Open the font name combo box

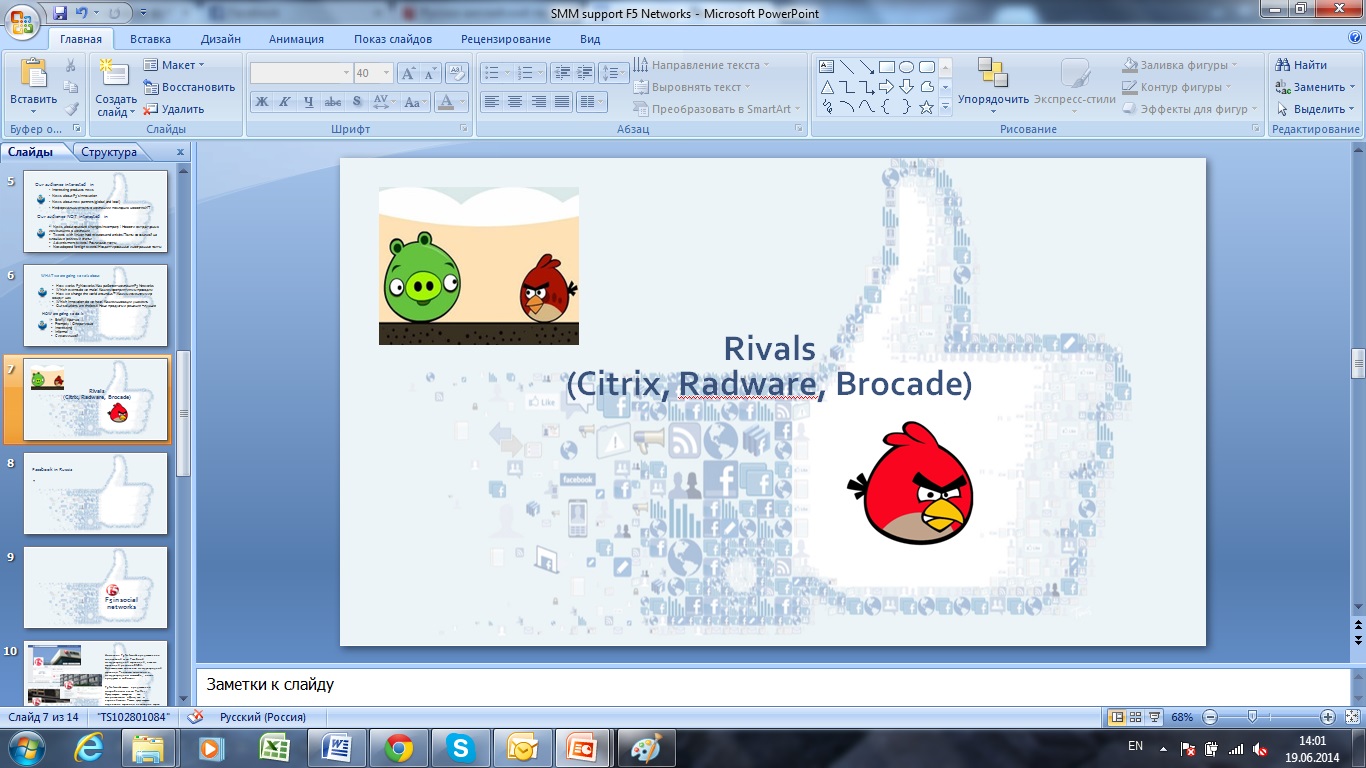(301, 73)
